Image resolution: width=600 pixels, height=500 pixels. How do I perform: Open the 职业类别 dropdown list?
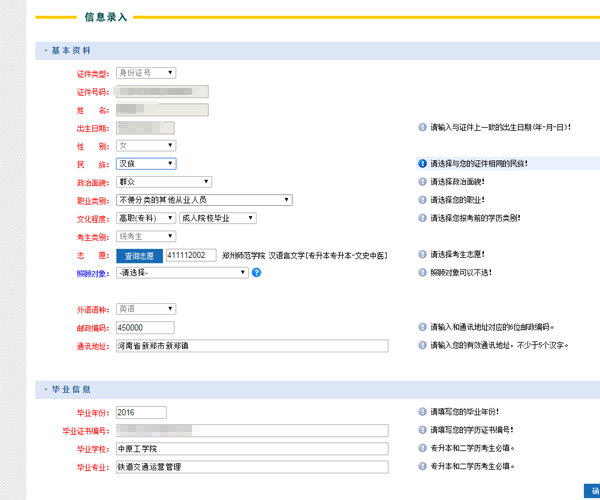204,200
